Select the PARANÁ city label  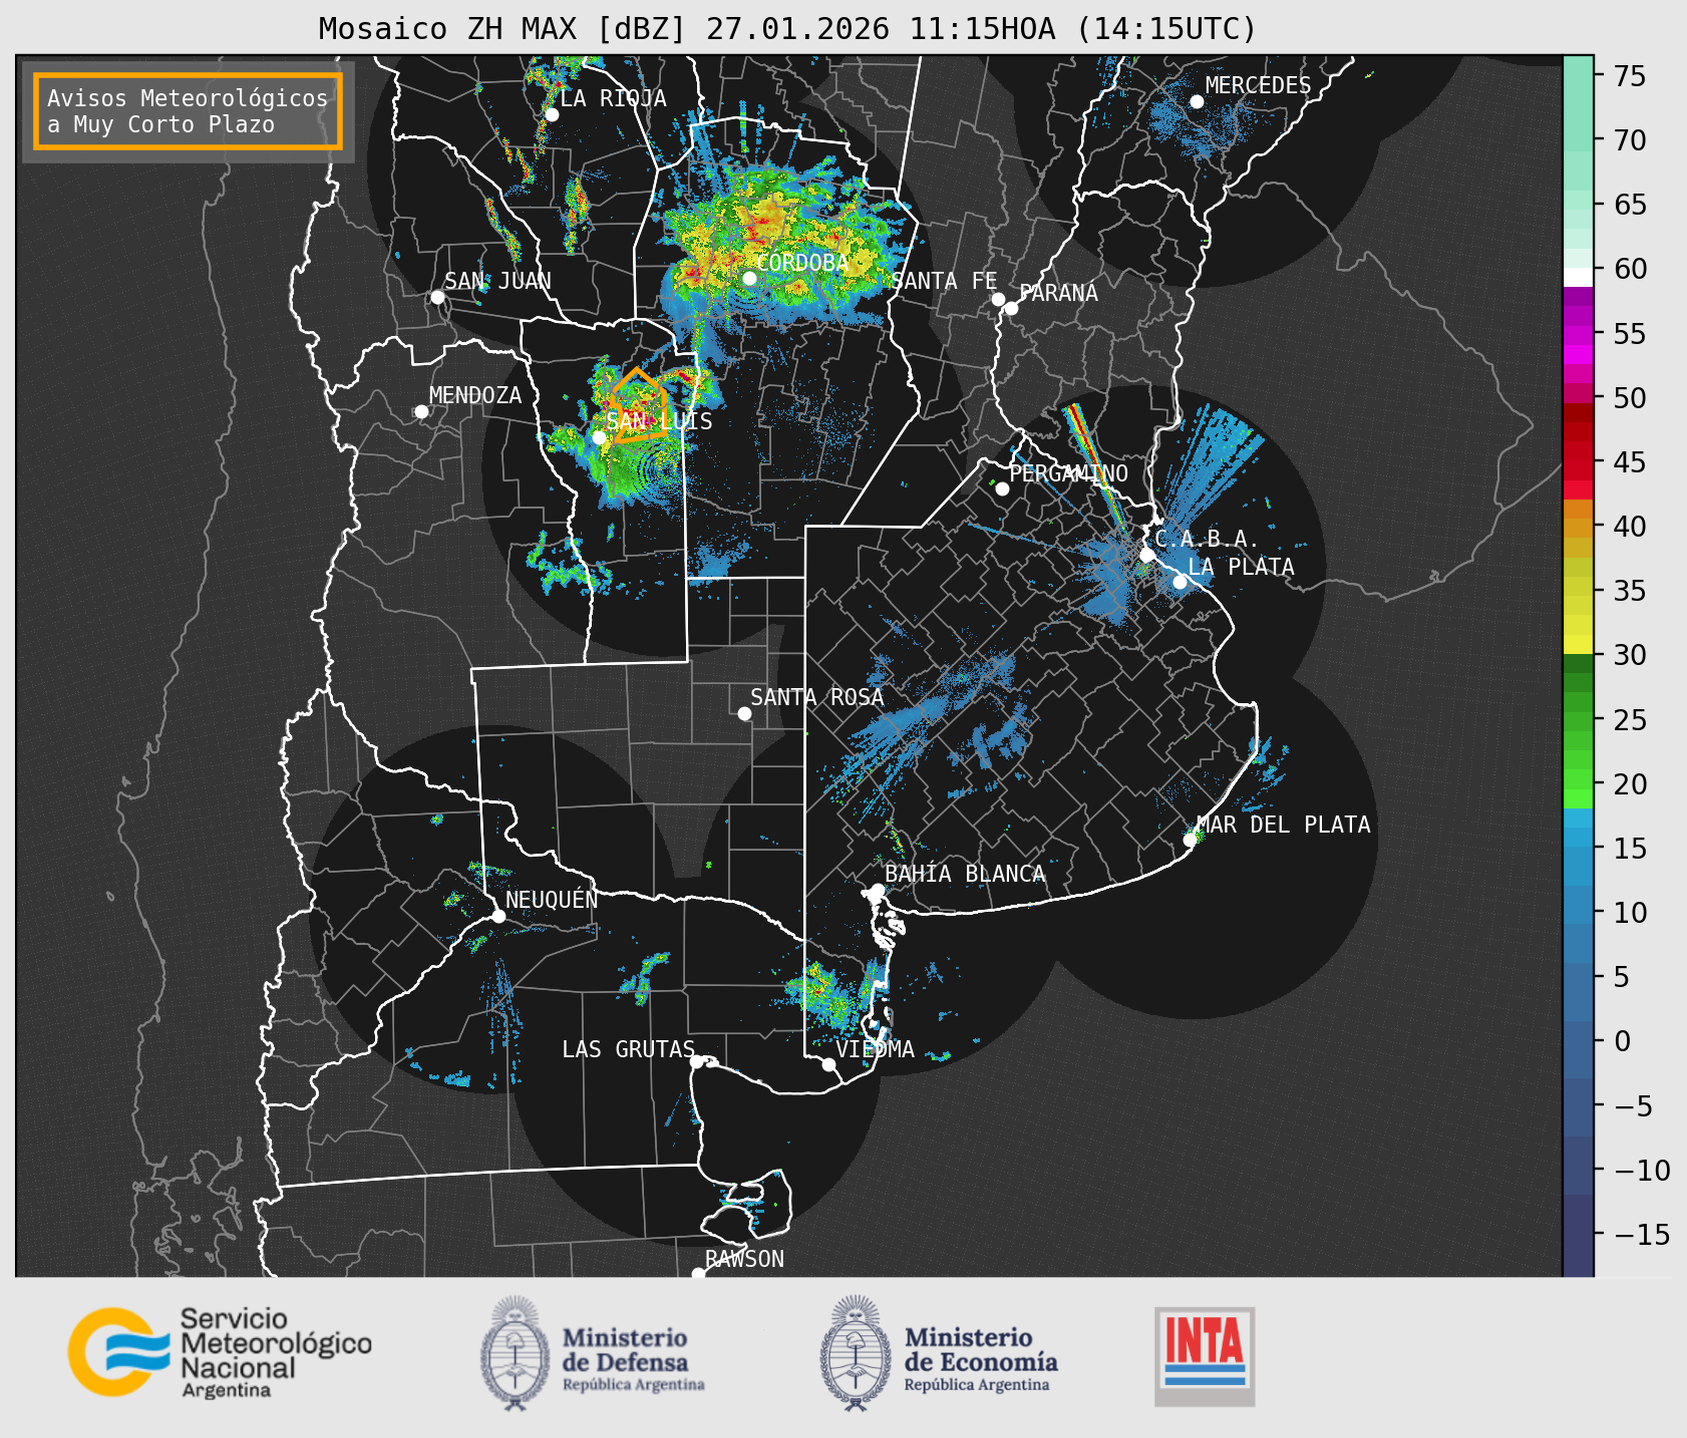(x=1058, y=292)
